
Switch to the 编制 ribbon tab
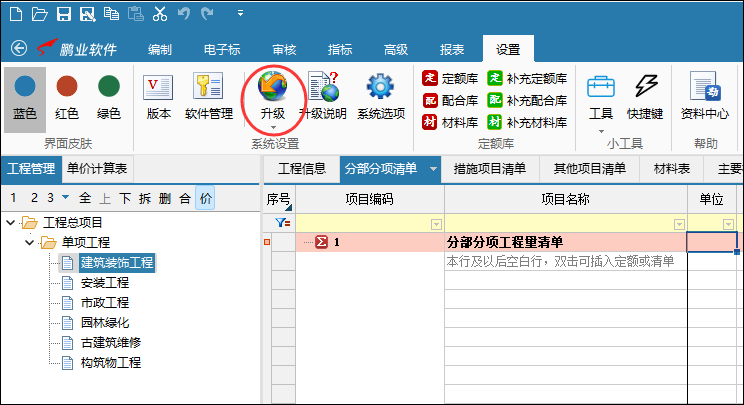(x=160, y=49)
